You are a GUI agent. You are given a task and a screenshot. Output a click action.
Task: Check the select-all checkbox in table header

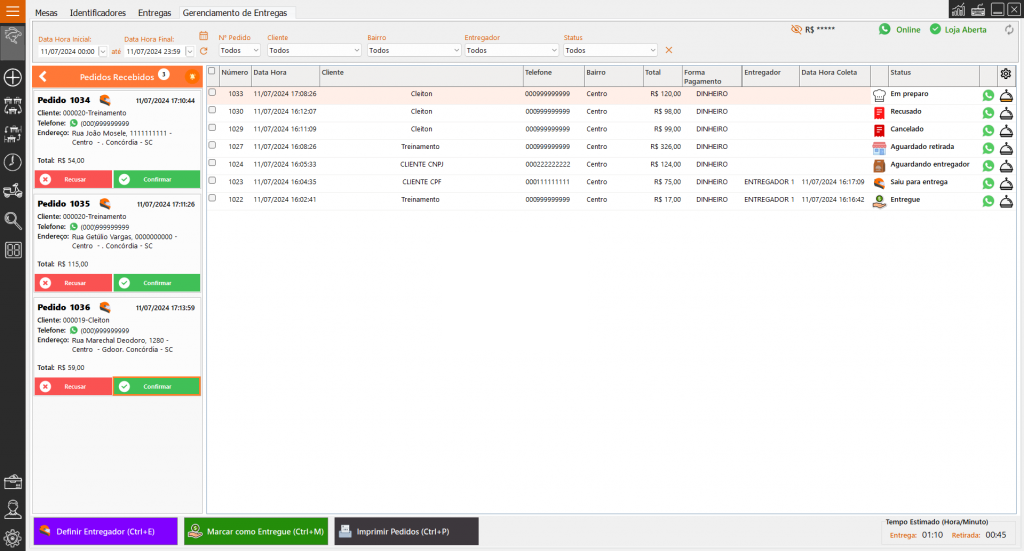click(212, 72)
